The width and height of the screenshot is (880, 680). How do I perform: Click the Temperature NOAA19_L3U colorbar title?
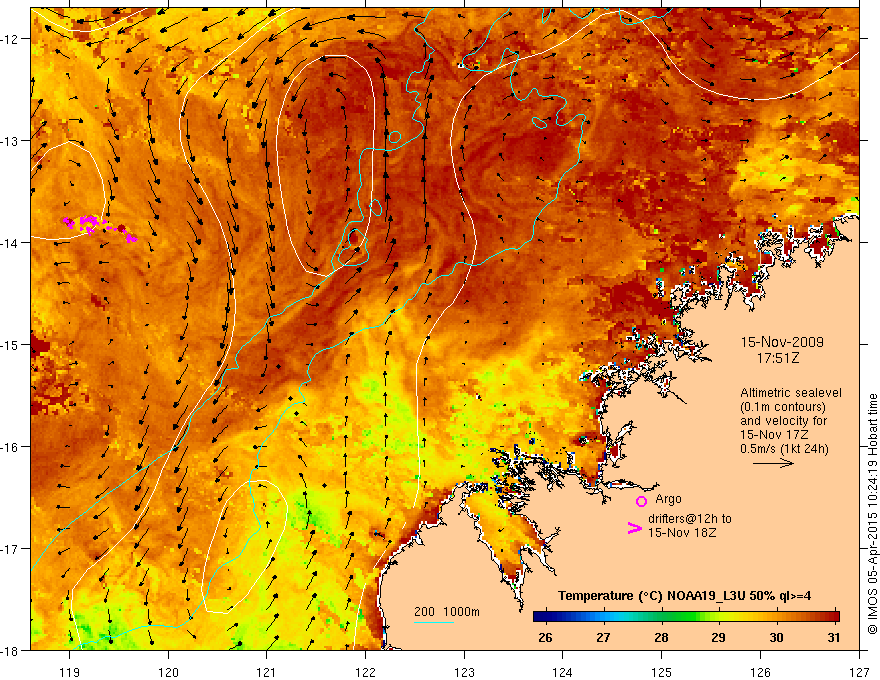(684, 596)
